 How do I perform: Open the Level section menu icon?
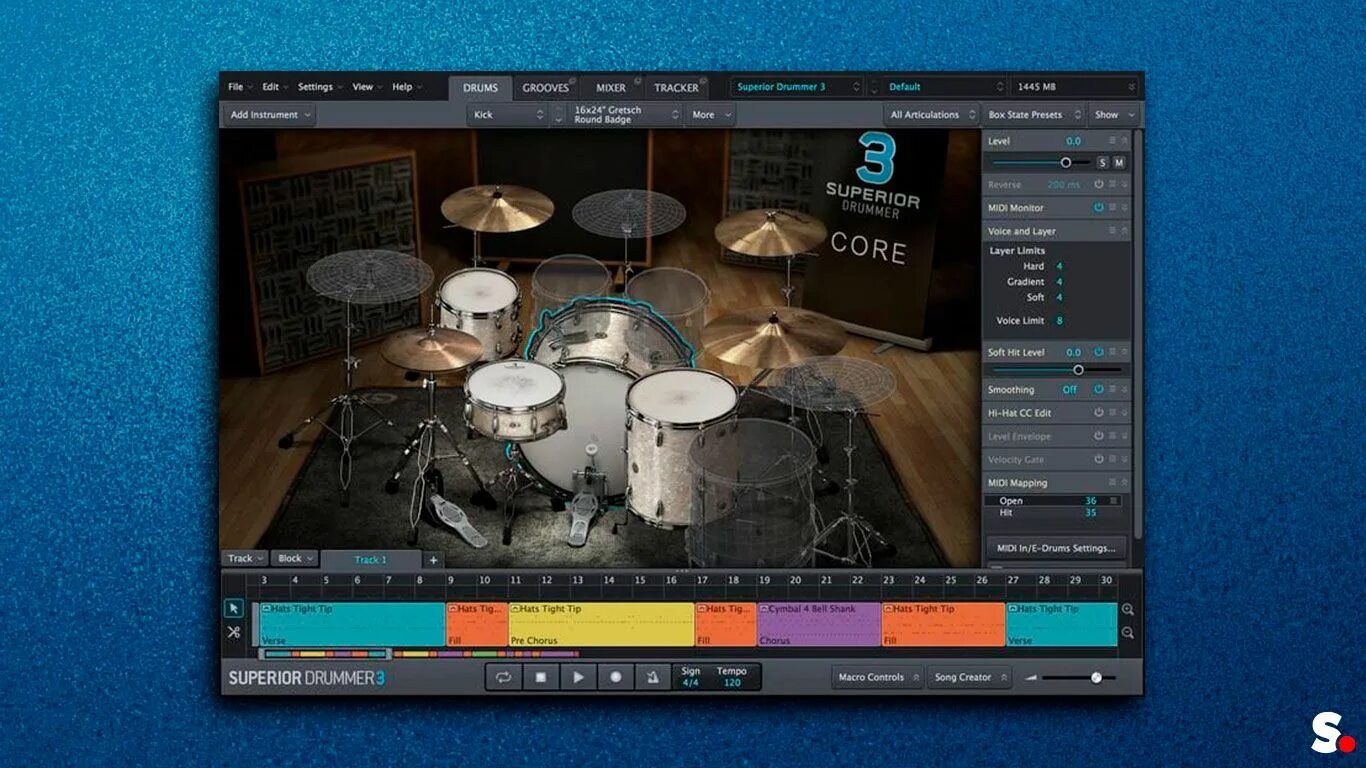tap(1111, 141)
